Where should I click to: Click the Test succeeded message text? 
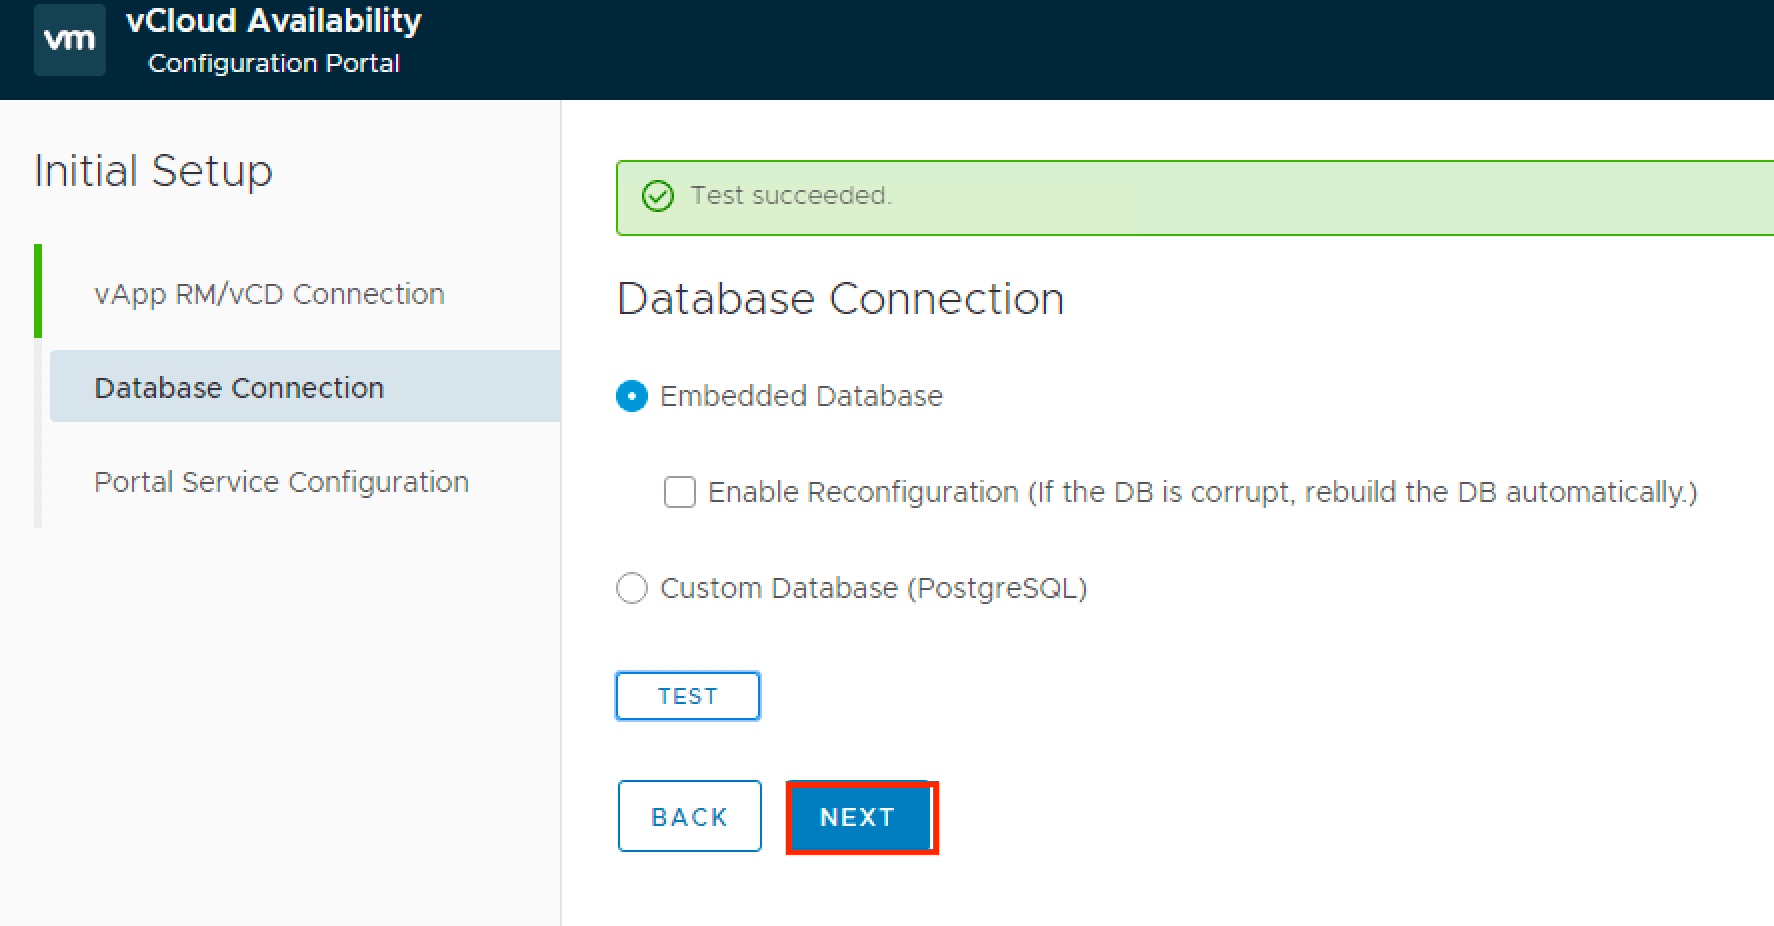(x=790, y=196)
